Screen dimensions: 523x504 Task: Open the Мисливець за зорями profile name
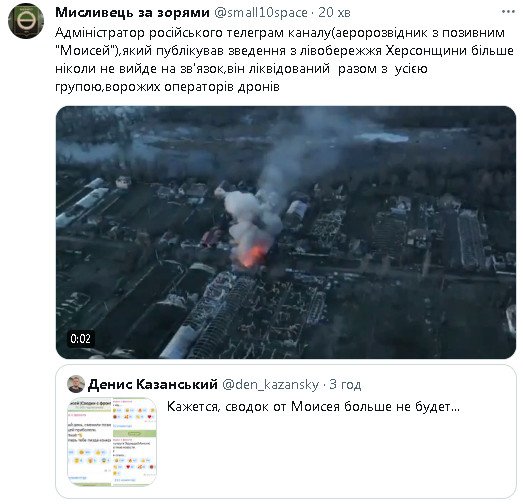click(132, 13)
